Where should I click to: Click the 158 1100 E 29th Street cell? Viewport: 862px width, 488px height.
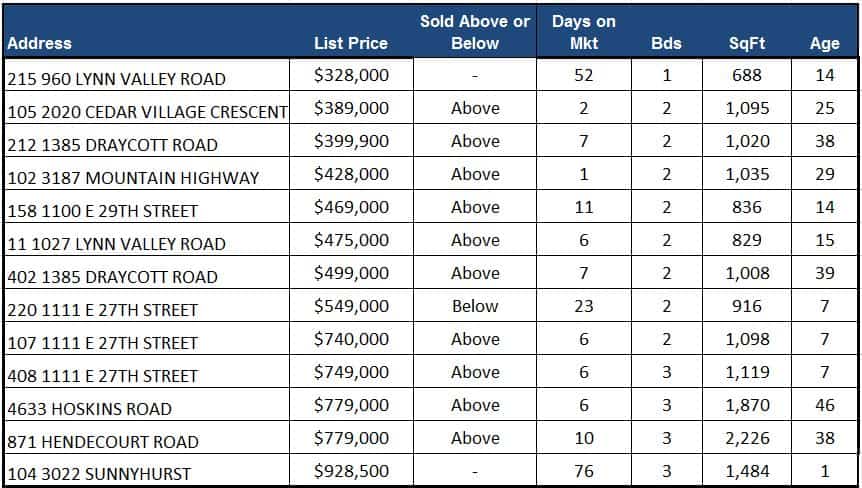[x=103, y=211]
